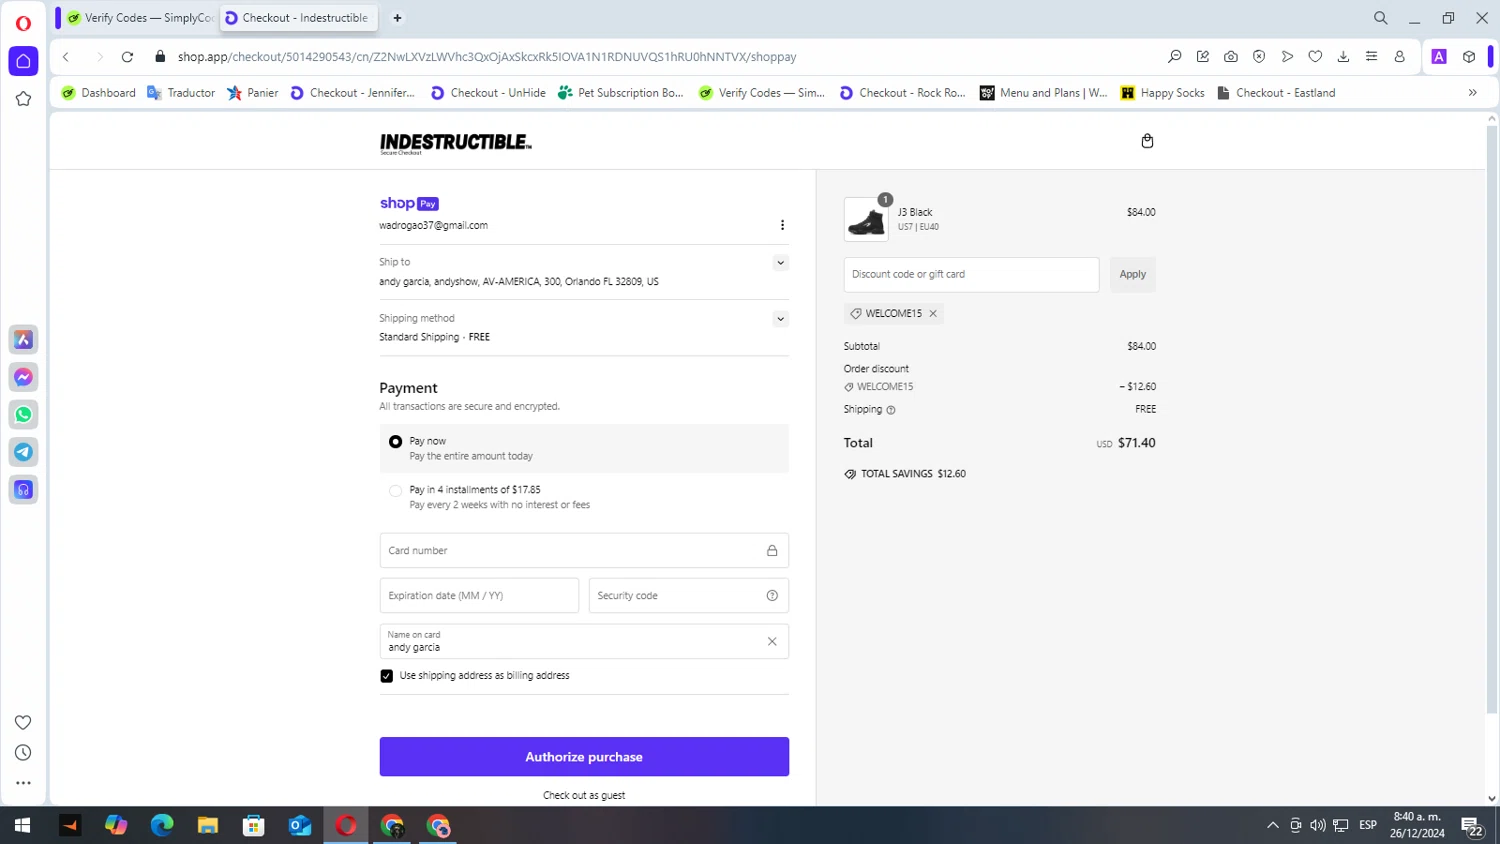Open sidebar history clock icon
Screen dimensions: 1500x844
click(23, 753)
